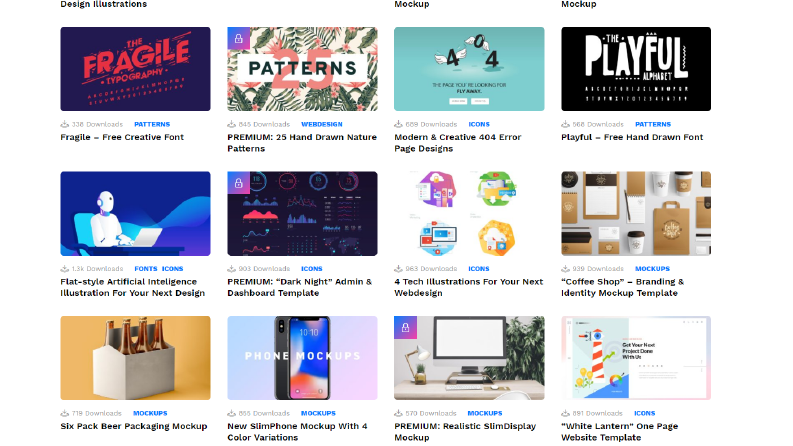
Task: Open ICONS tag under White Lantern template
Action: (x=644, y=414)
